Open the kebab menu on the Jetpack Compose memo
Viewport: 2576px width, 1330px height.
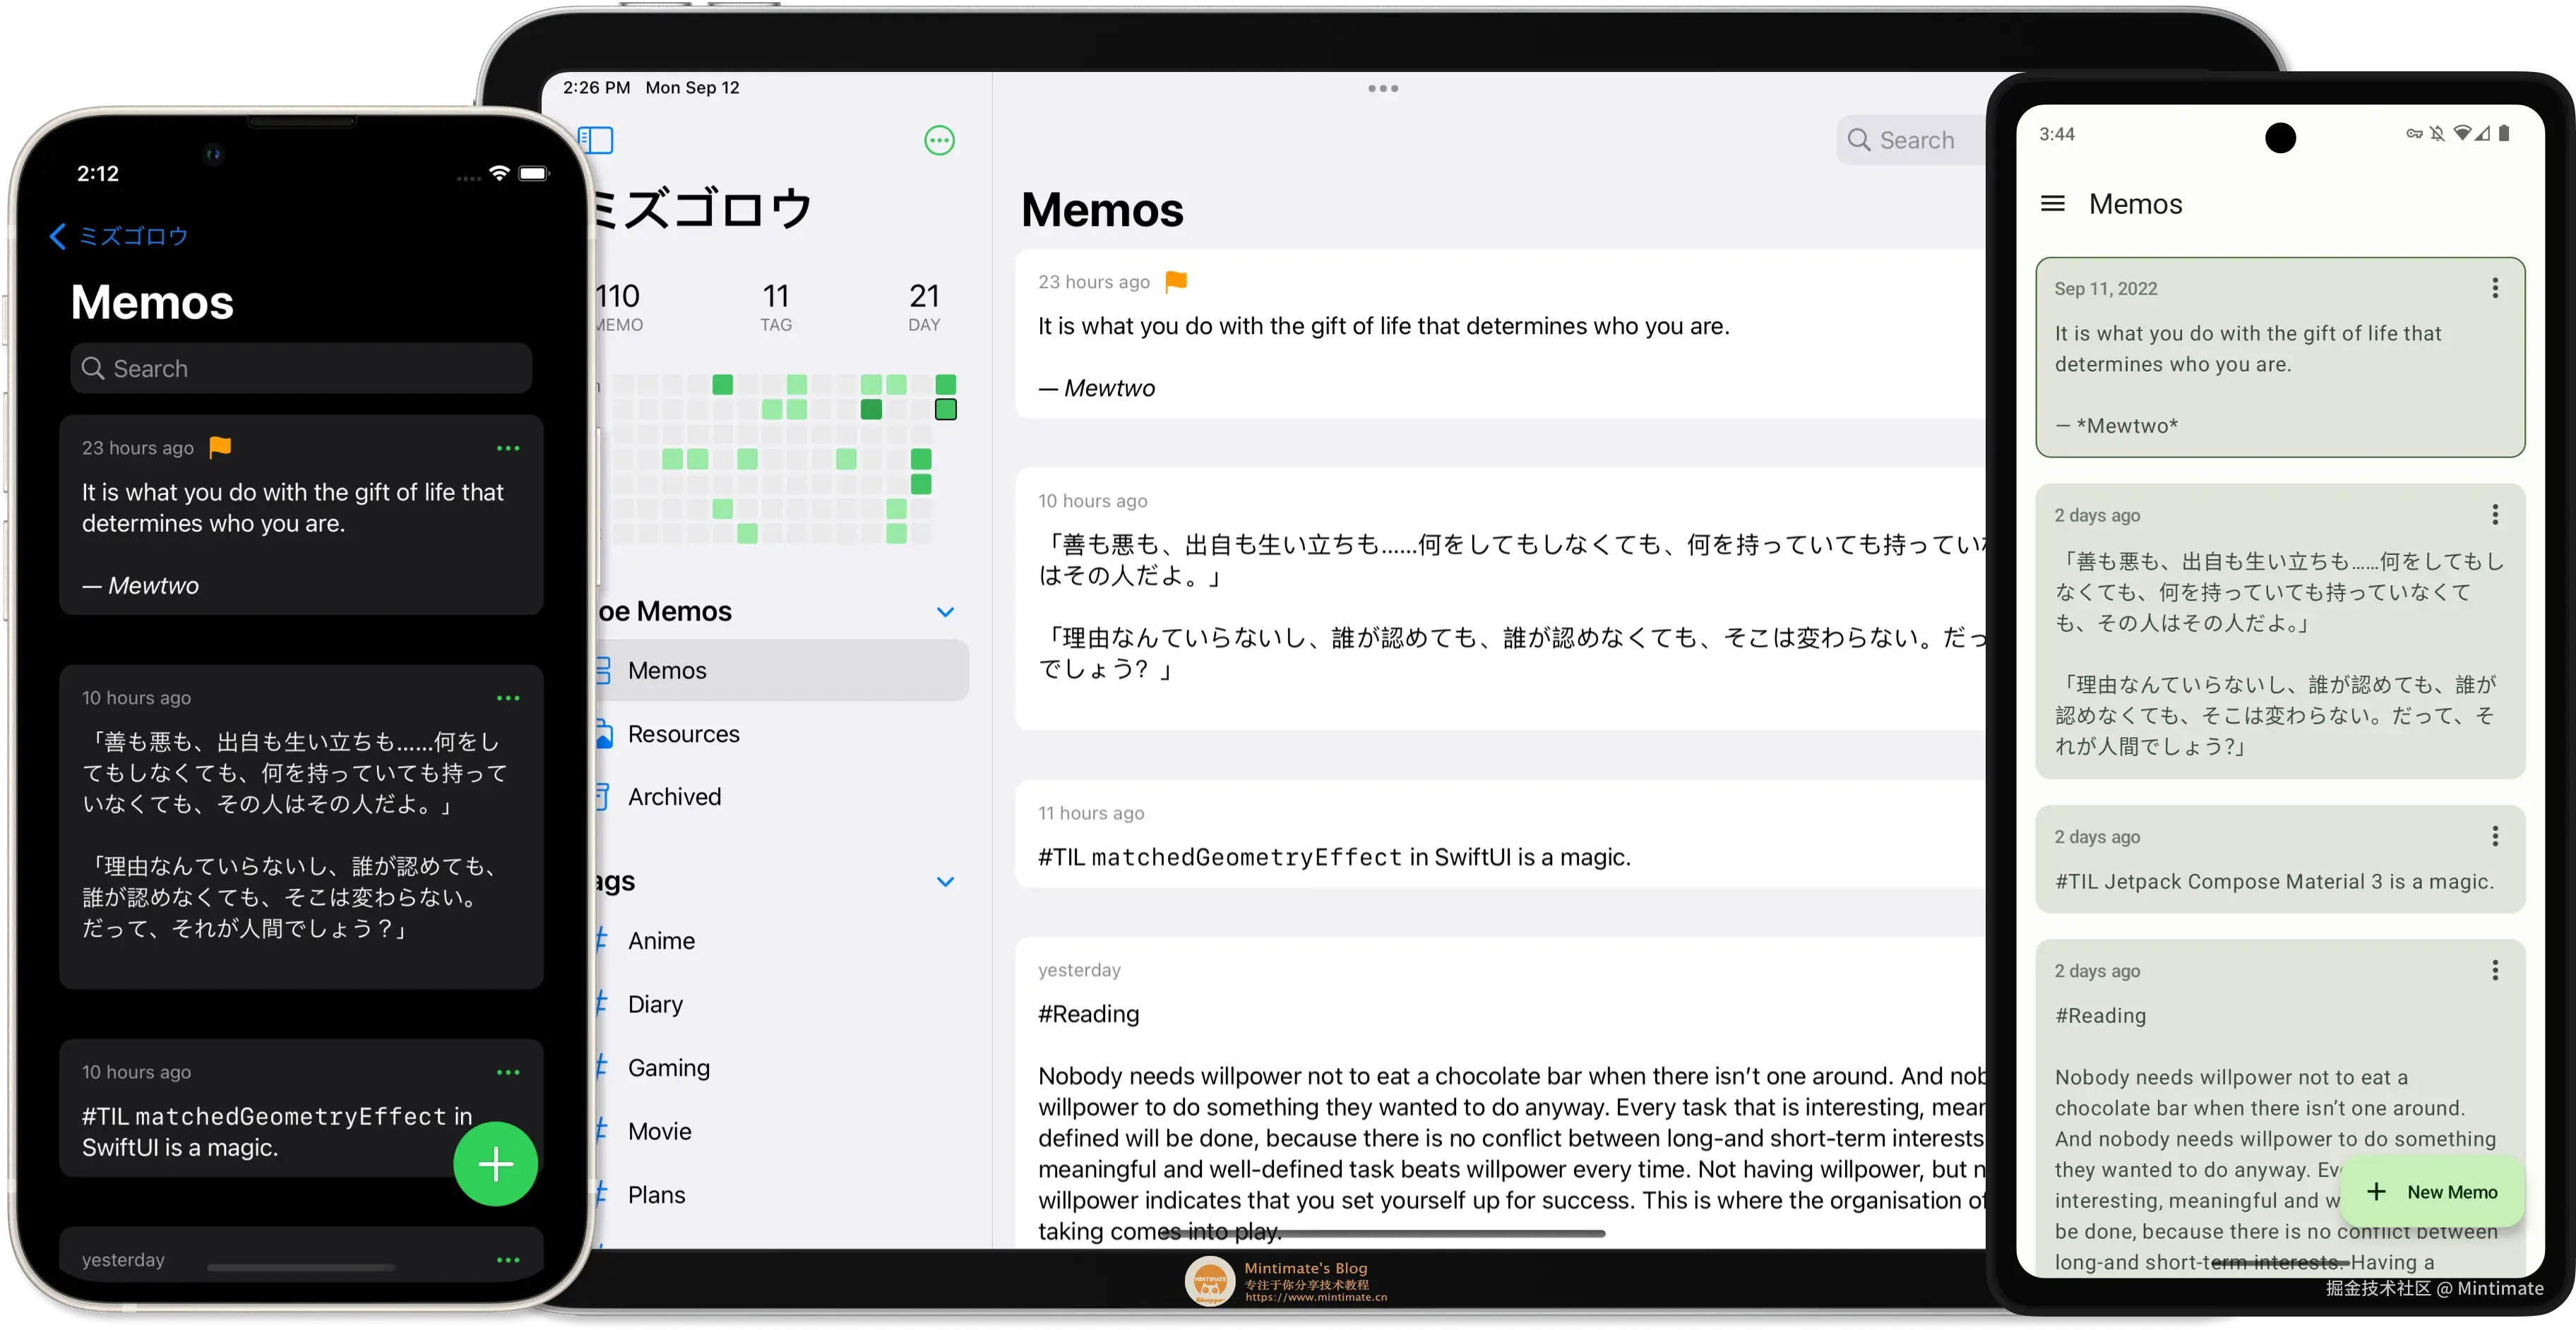click(2494, 836)
